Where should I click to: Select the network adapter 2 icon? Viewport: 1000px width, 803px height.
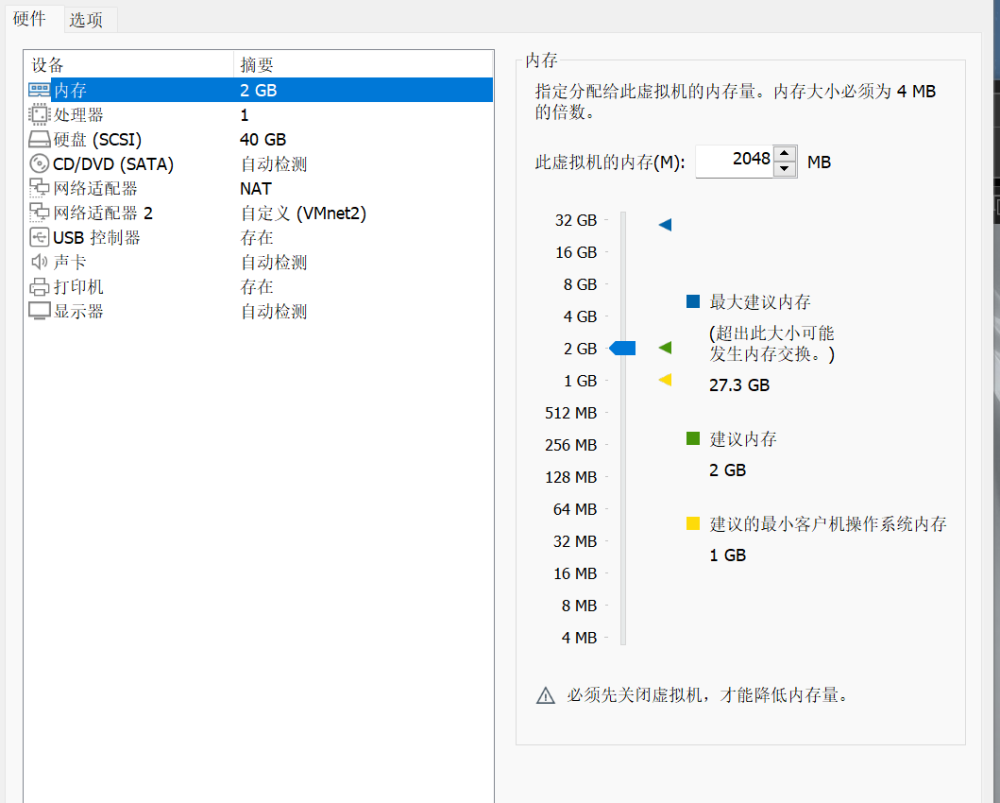[39, 213]
